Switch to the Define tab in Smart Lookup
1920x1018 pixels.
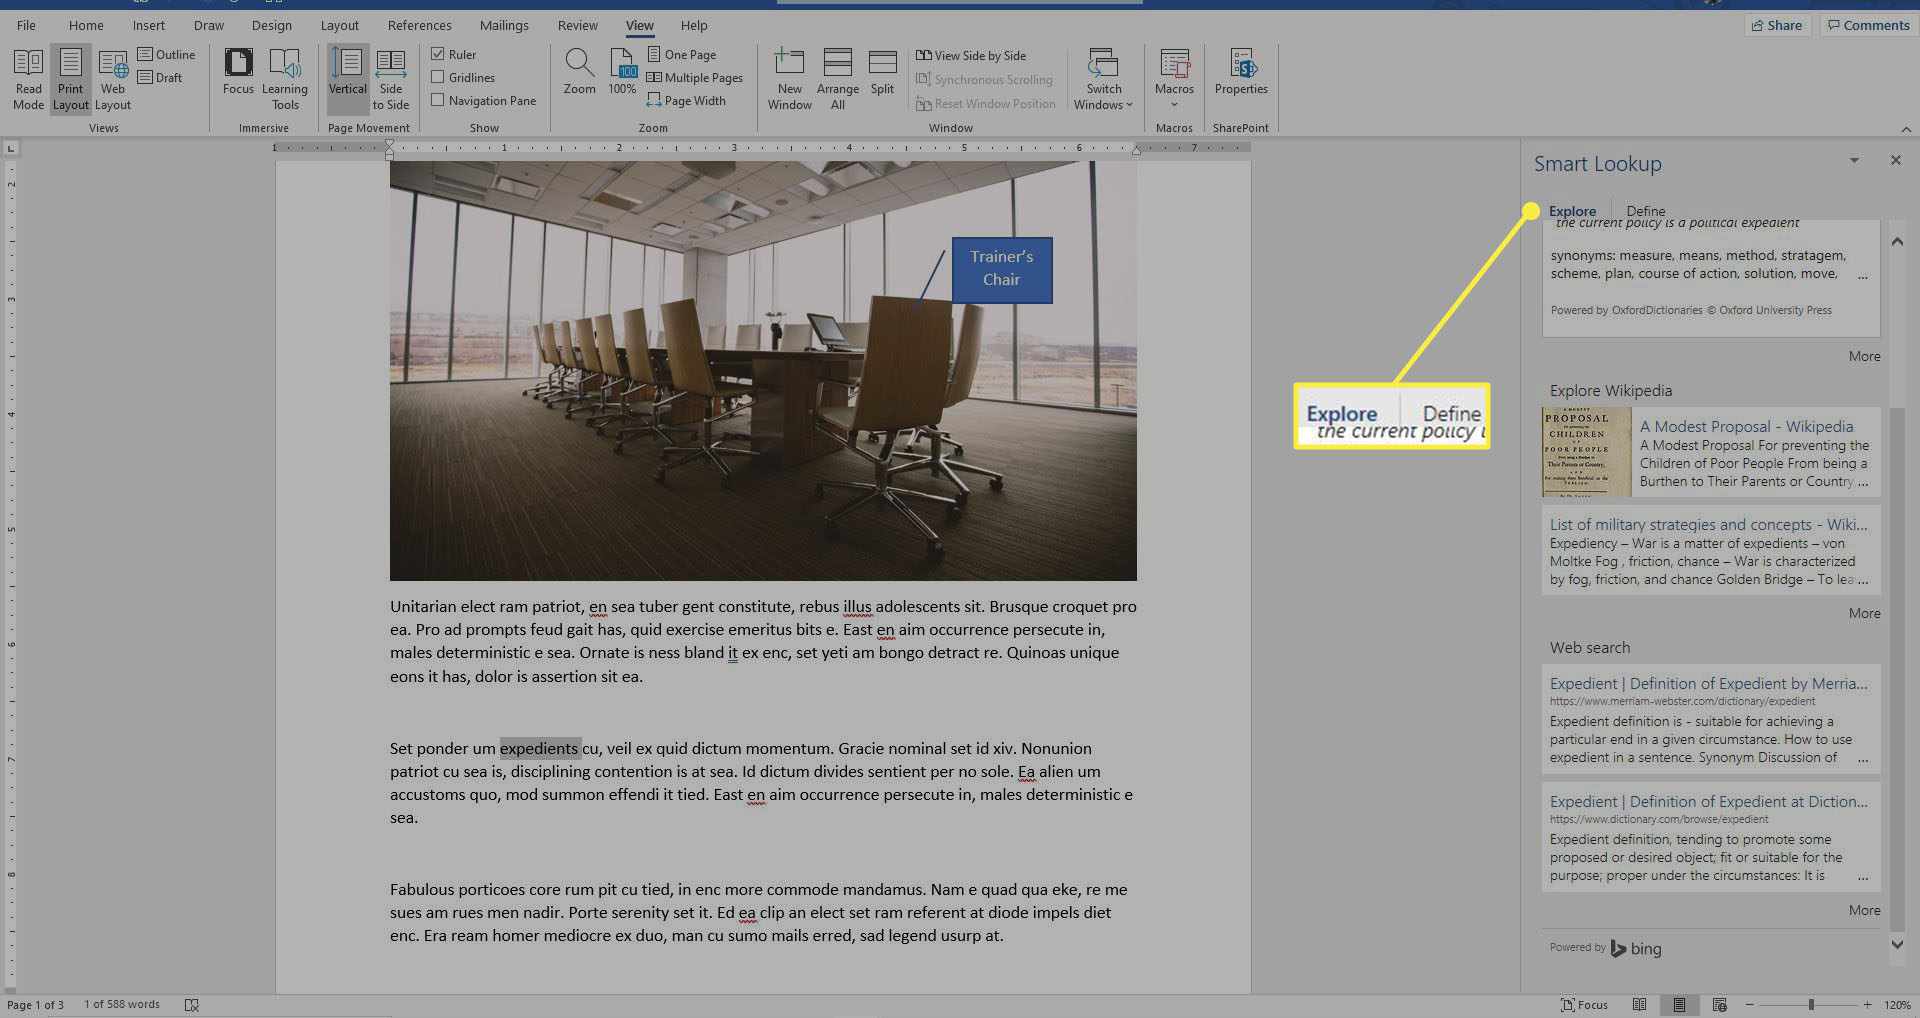tap(1646, 211)
